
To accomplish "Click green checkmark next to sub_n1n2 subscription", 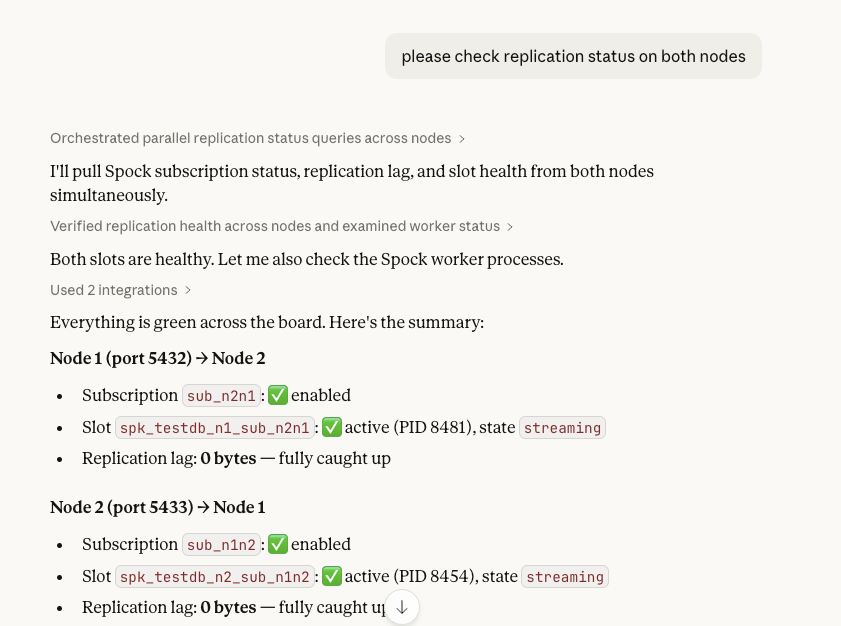I will 278,544.
